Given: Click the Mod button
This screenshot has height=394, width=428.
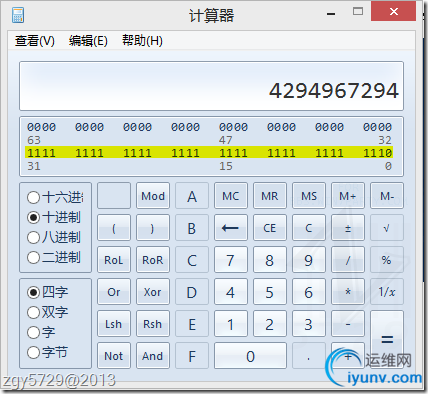Looking at the screenshot, I should click(153, 196).
